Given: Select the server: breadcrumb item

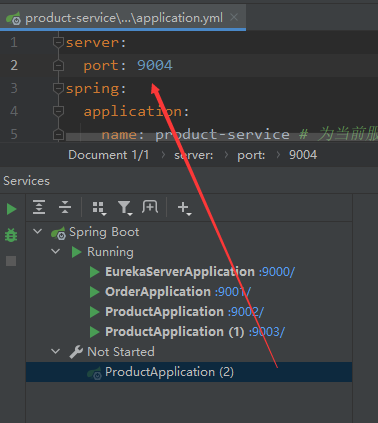Looking at the screenshot, I should pyautogui.click(x=193, y=155).
